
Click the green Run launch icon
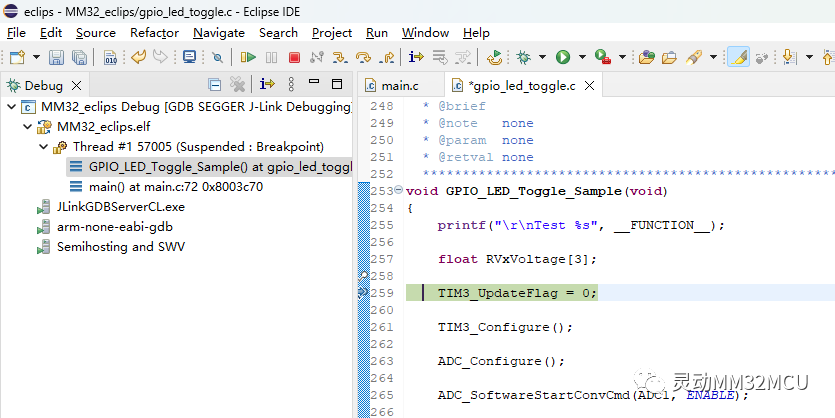563,58
